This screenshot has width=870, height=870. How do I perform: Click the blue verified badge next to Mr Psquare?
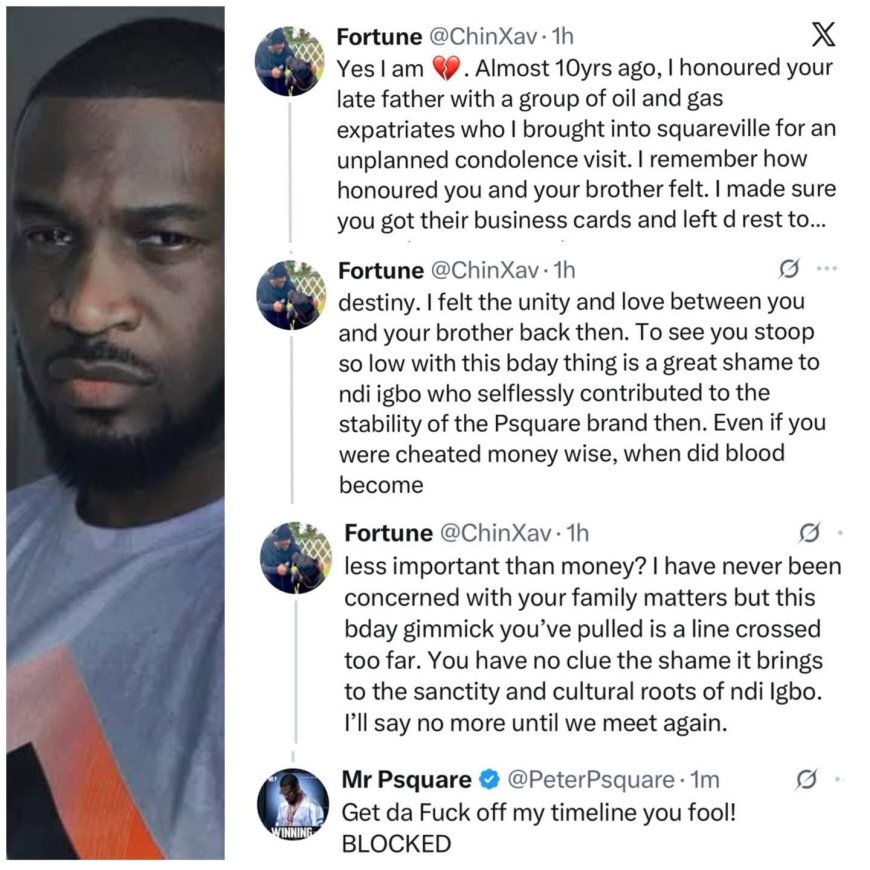click(487, 779)
